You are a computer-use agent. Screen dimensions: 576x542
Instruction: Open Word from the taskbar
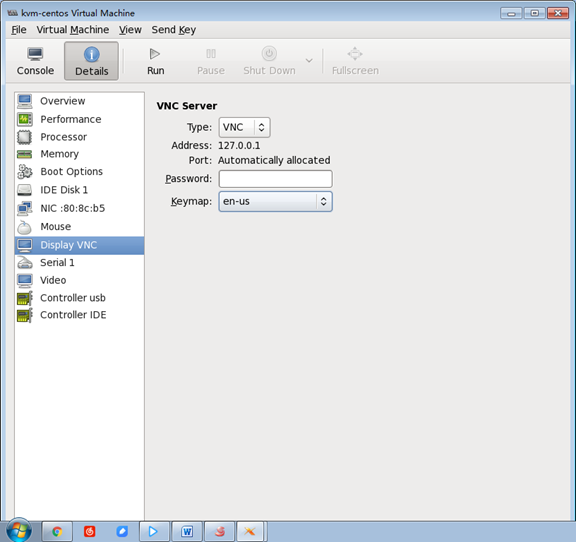pyautogui.click(x=187, y=531)
